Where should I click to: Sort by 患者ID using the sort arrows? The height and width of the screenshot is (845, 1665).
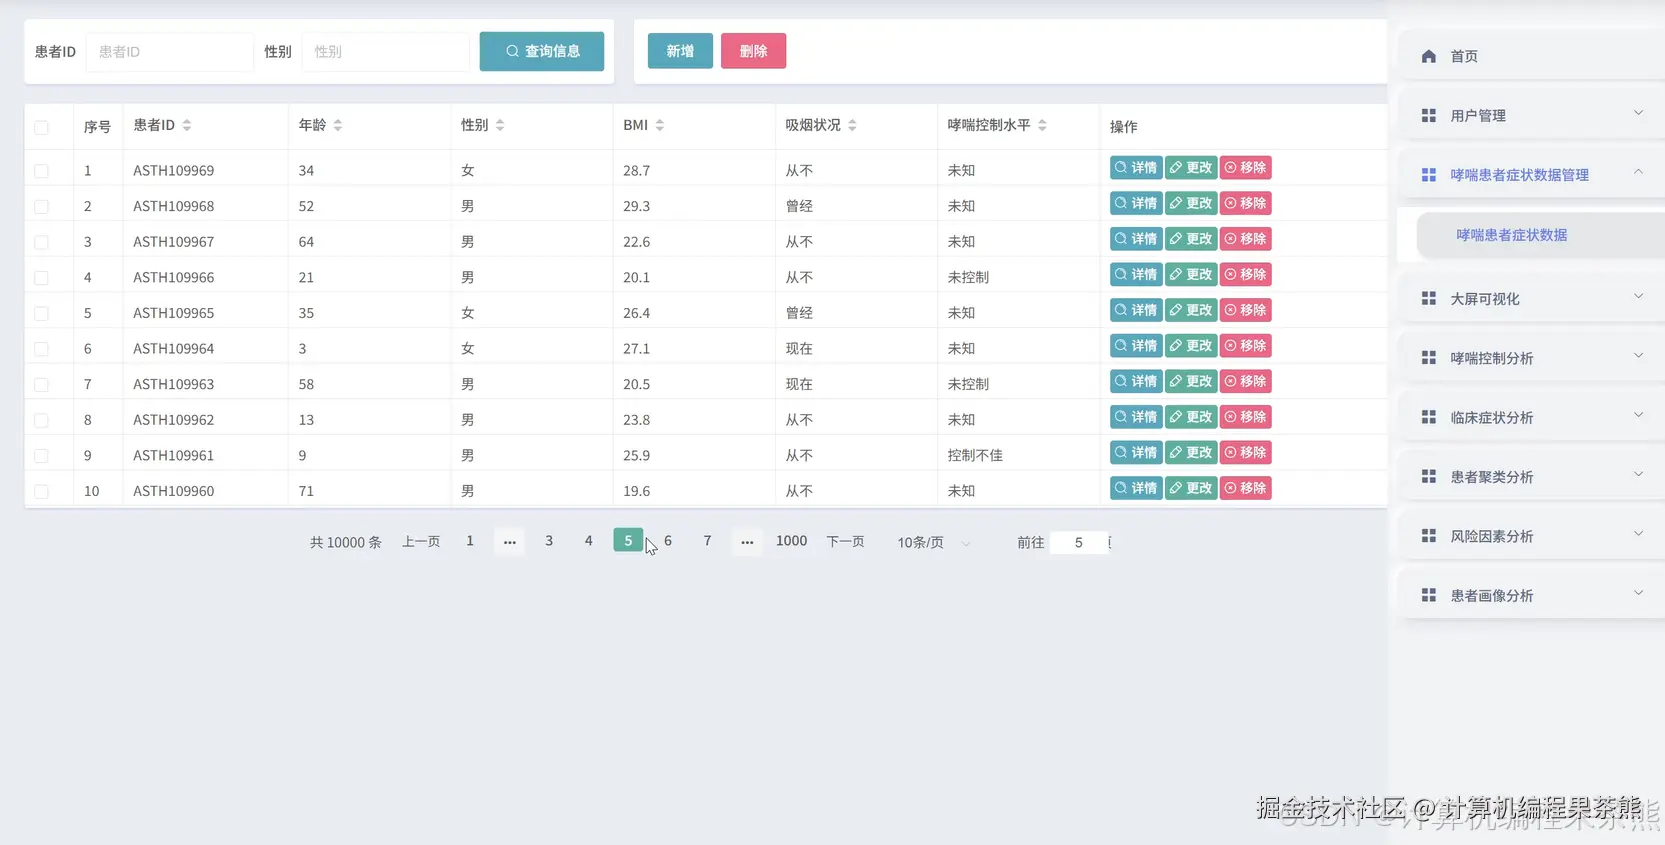coord(187,125)
